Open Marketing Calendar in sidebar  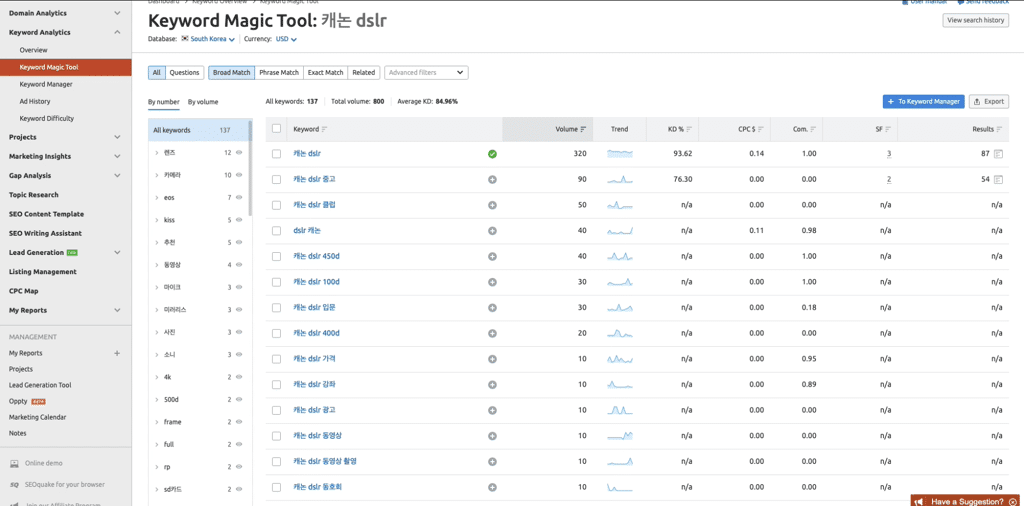pos(37,417)
